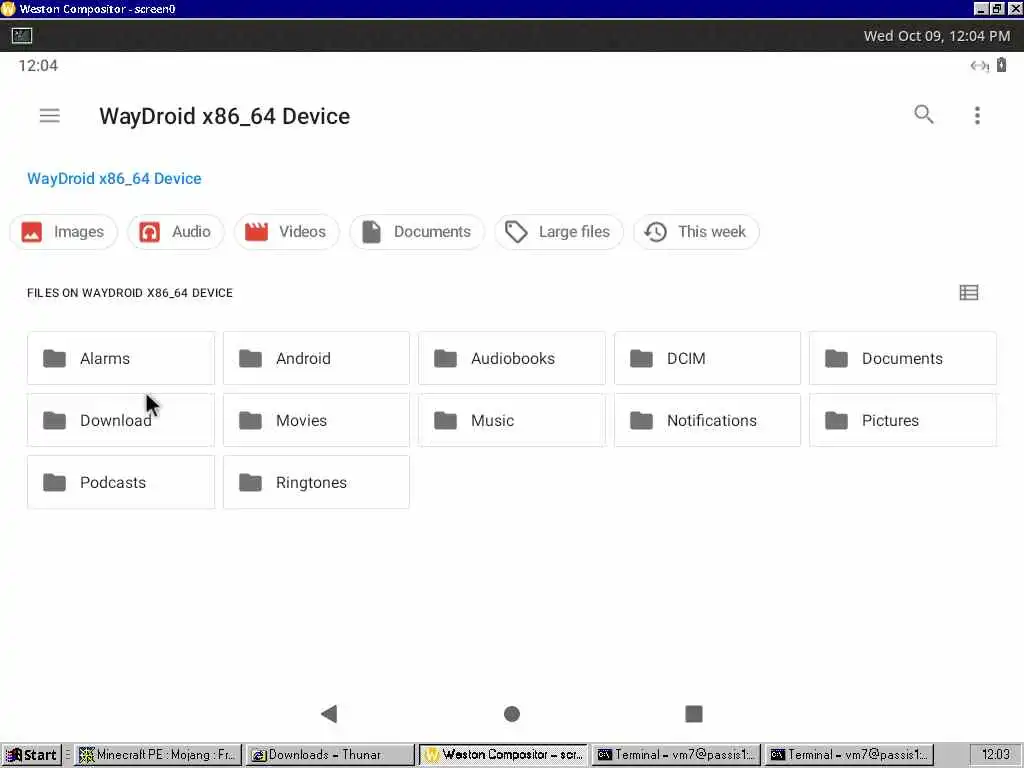Click the WayDroid x86_64 Device title text
This screenshot has width=1024, height=768.
[224, 116]
